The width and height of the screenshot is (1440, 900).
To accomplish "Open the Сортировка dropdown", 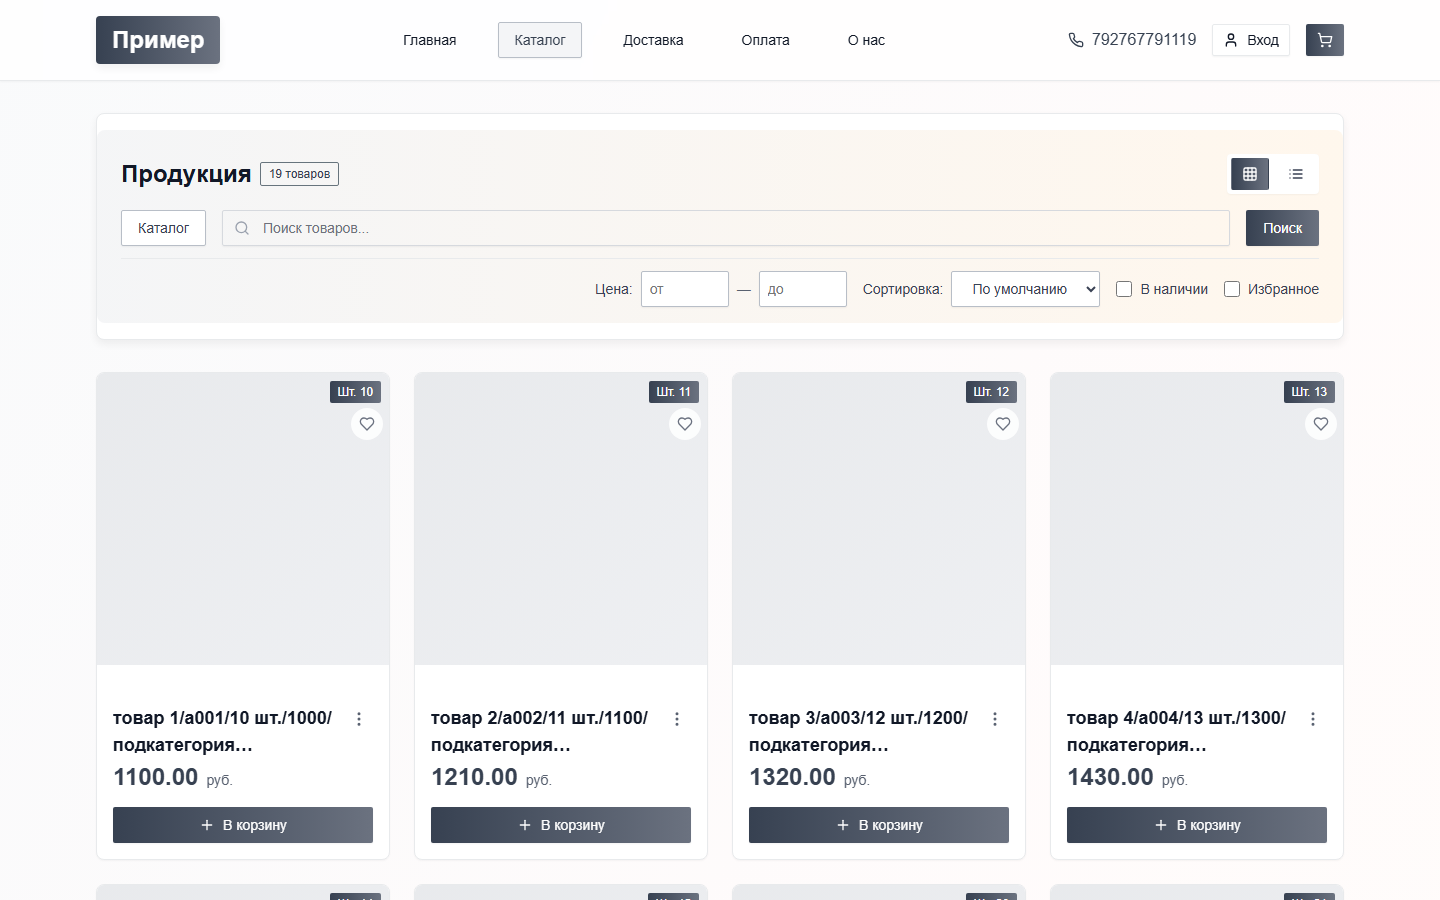I will [1025, 289].
